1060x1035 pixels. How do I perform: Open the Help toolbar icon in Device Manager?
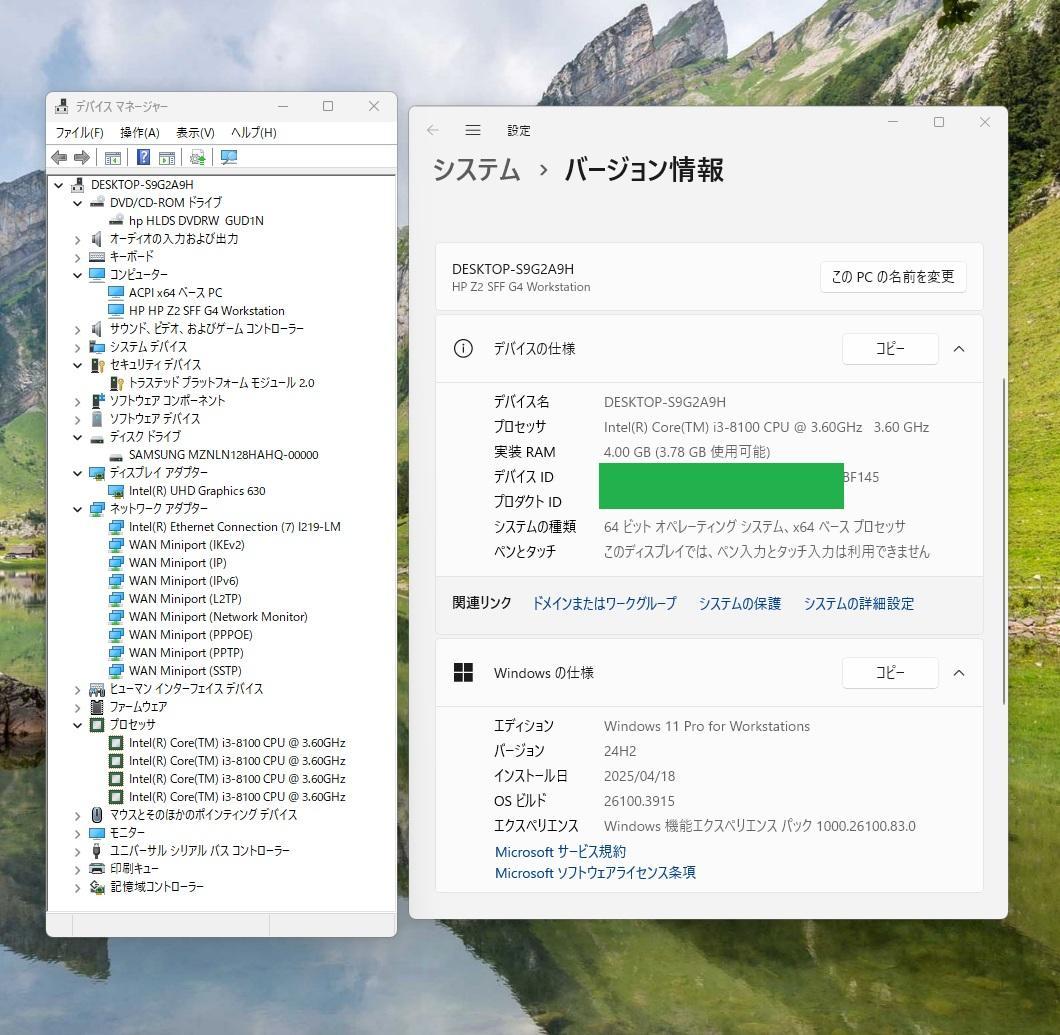click(x=141, y=157)
